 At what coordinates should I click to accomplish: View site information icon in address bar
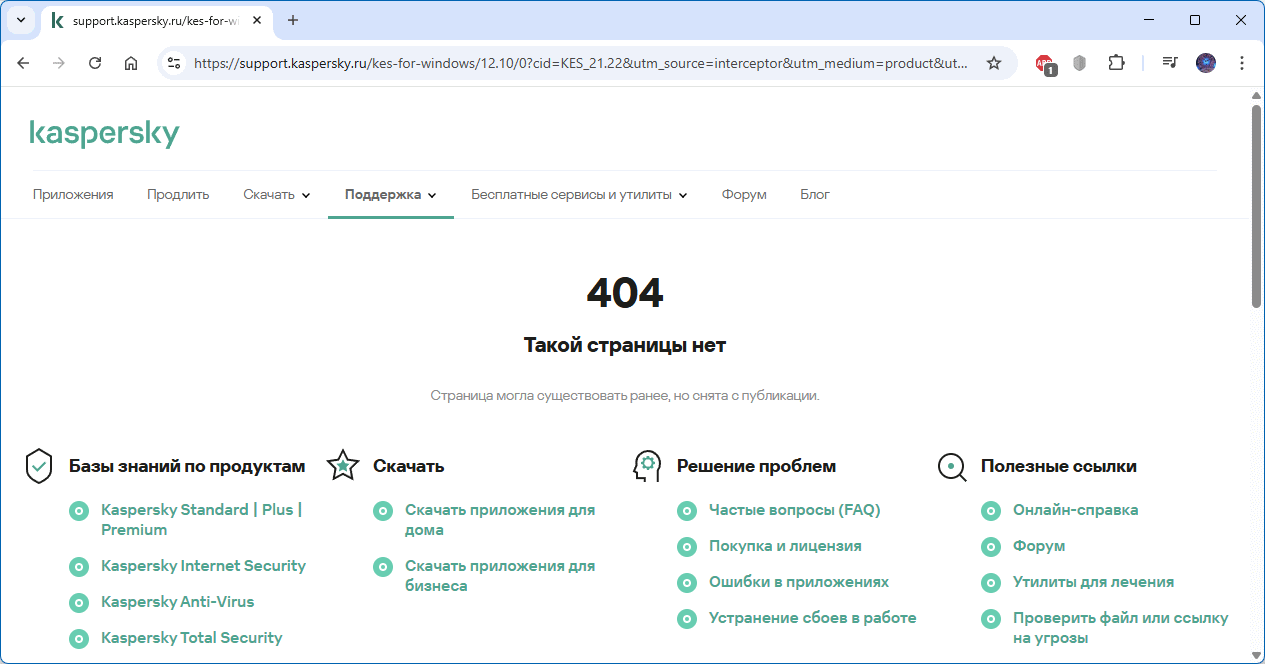point(174,63)
